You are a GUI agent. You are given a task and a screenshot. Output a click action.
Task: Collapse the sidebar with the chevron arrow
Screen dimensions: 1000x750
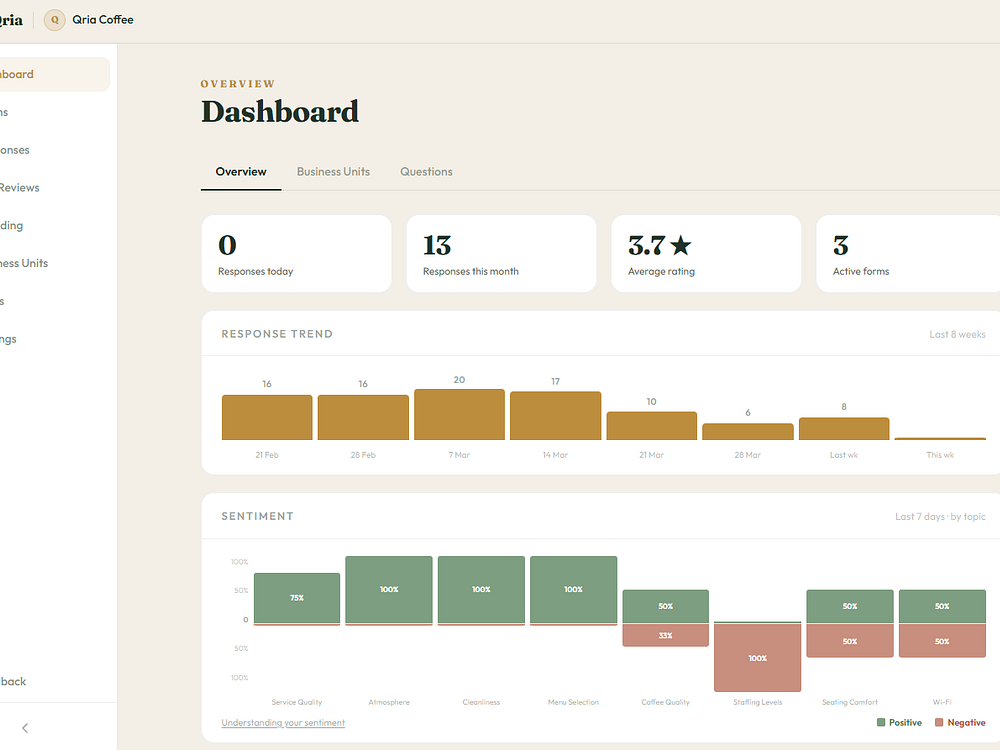(x=25, y=728)
